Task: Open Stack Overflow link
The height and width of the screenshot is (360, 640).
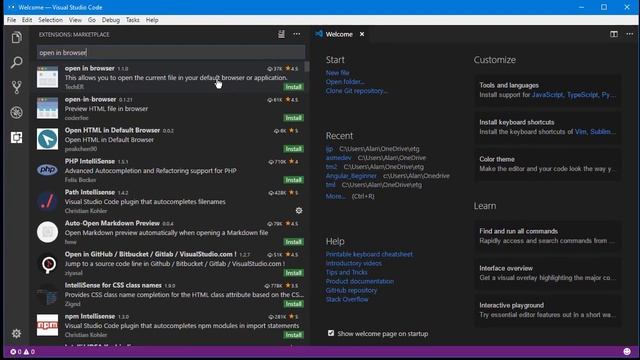Action: click(347, 299)
